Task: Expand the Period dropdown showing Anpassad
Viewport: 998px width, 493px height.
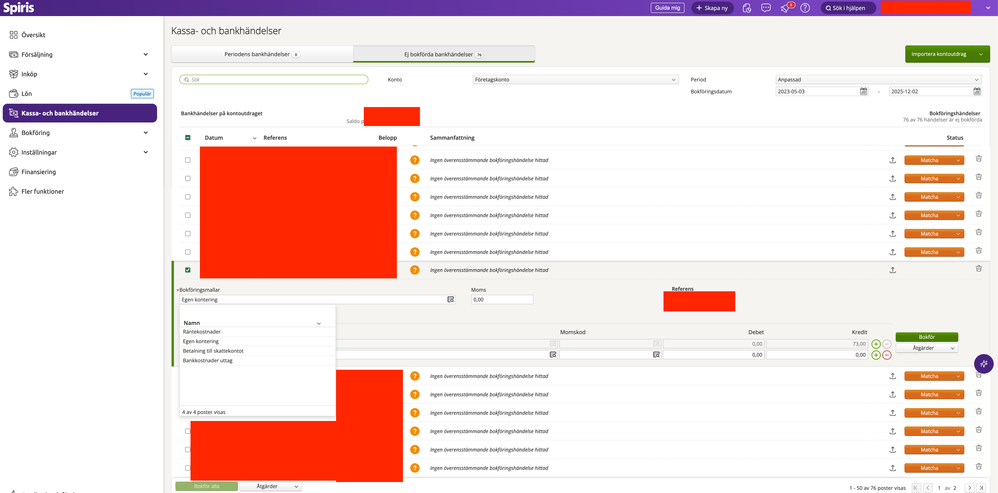Action: 871,78
